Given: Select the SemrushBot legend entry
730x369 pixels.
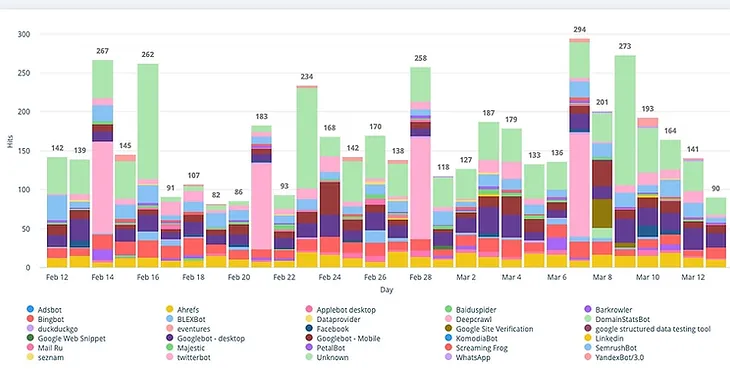Looking at the screenshot, I should pos(610,348).
